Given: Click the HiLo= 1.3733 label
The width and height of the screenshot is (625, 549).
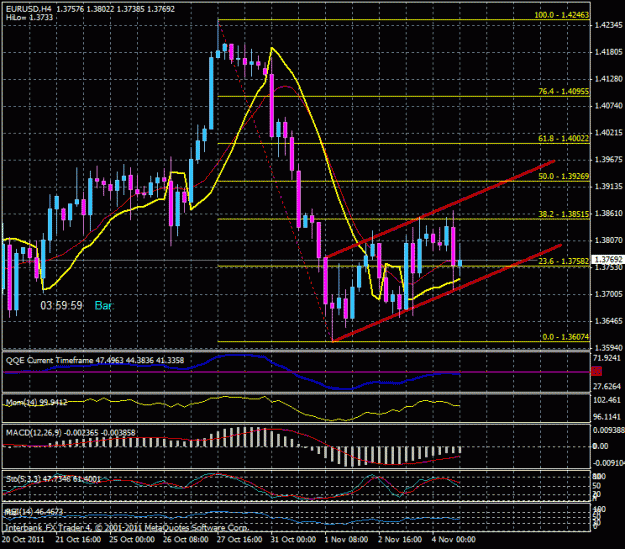Looking at the screenshot, I should [29, 18].
